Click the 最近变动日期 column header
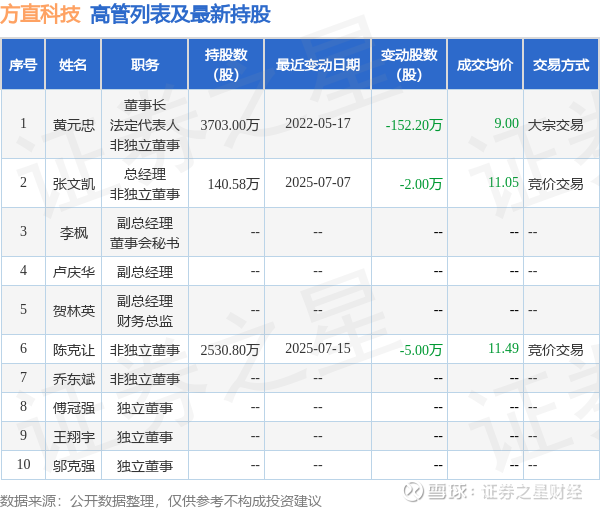The image size is (600, 510). click(318, 65)
